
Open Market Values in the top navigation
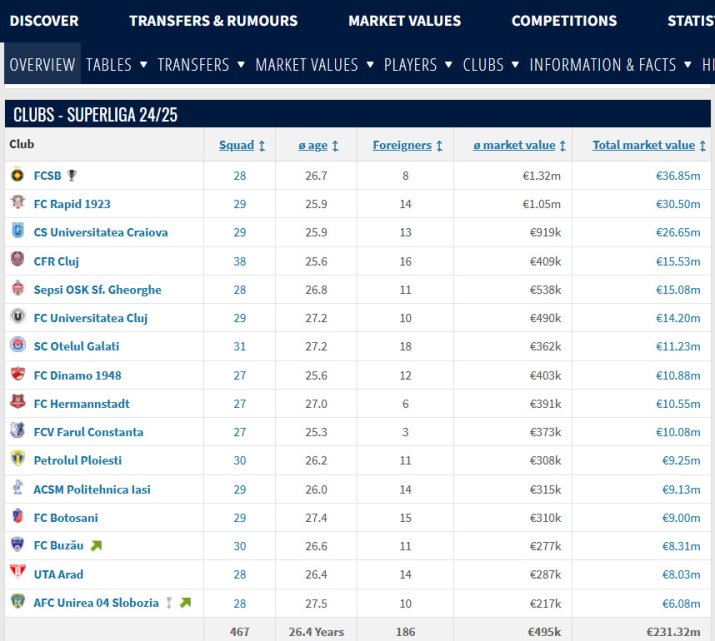[x=404, y=21]
